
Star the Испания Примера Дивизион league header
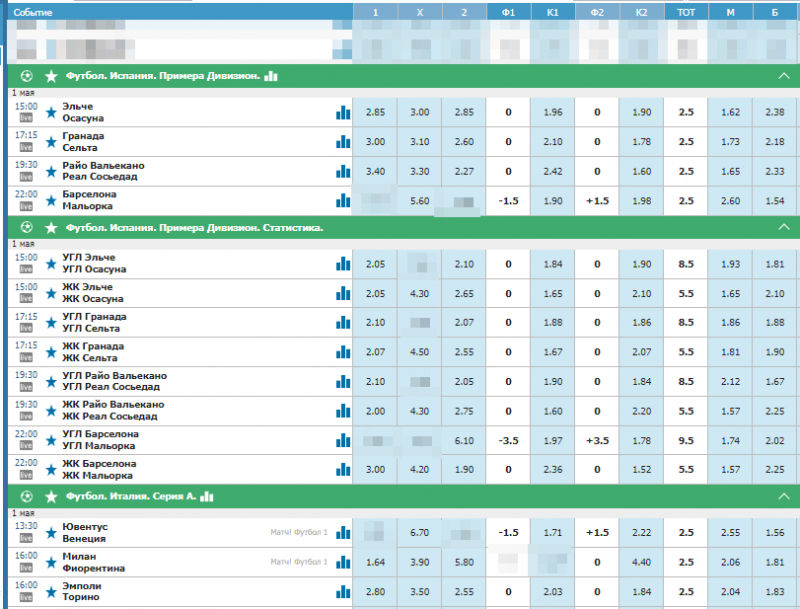click(51, 76)
